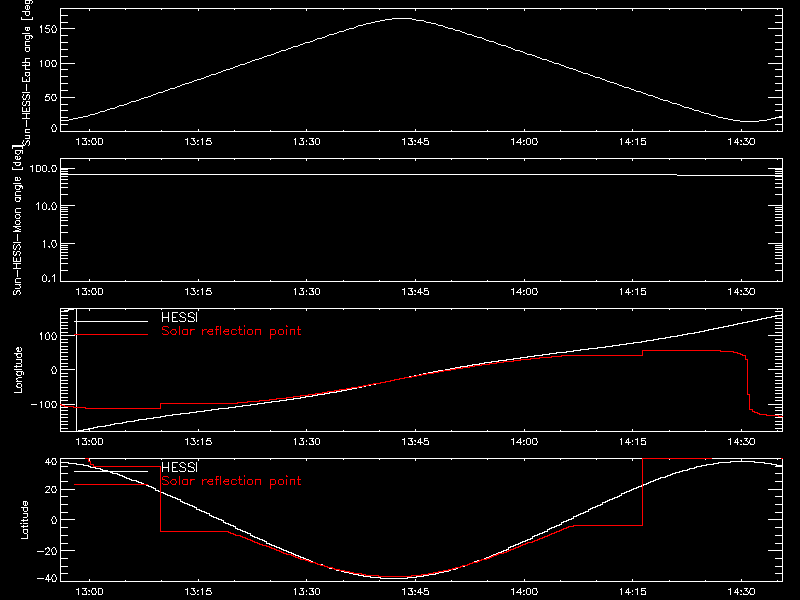Click 13:30 under the Latitude plot
Image resolution: width=800 pixels, height=600 pixels.
[307, 592]
